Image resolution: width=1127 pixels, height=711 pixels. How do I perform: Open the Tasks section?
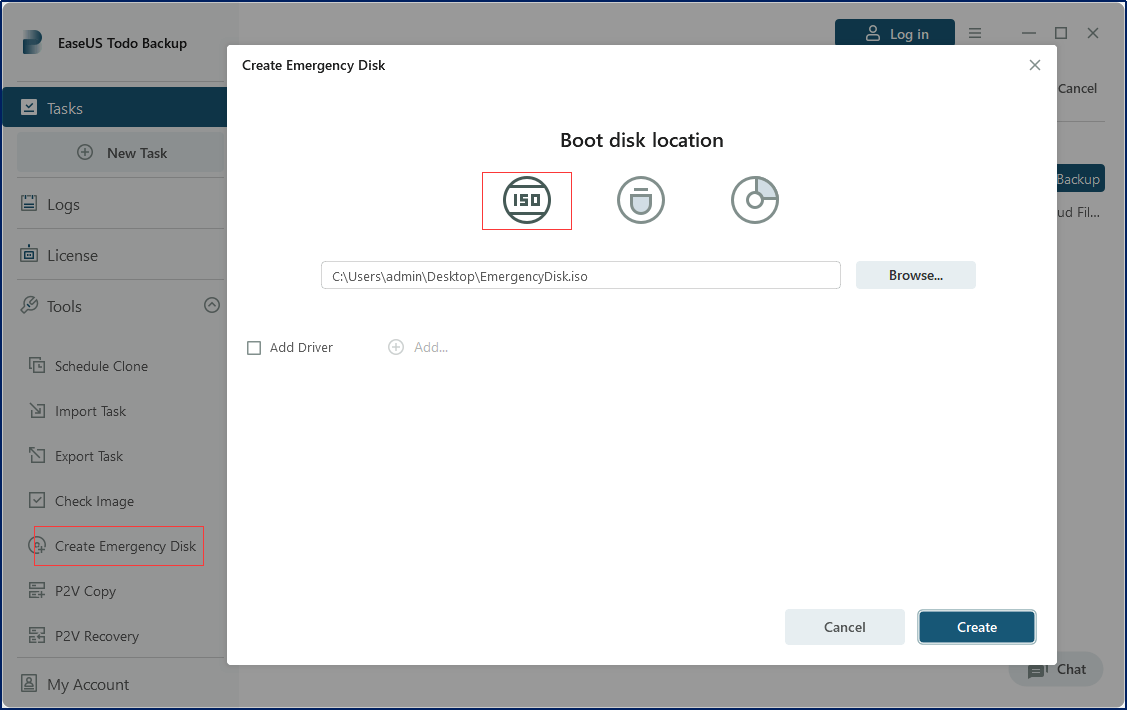(x=114, y=108)
